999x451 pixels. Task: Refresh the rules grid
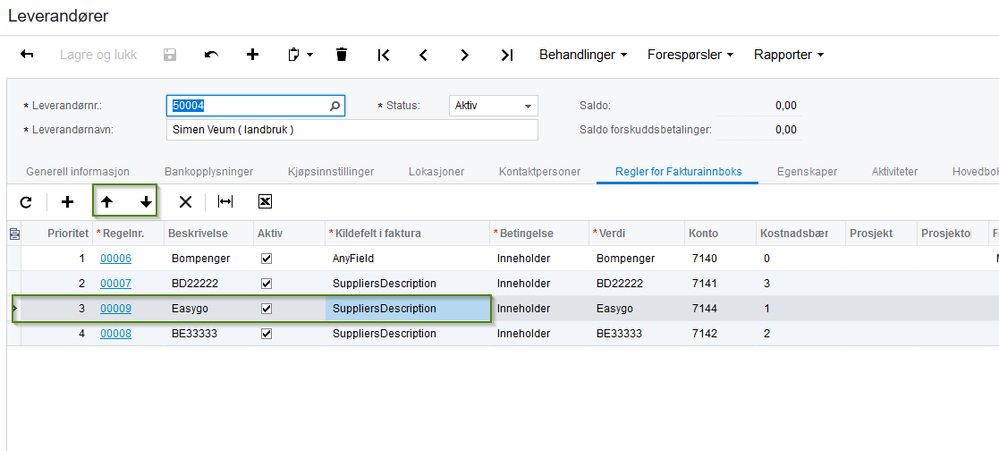click(25, 202)
